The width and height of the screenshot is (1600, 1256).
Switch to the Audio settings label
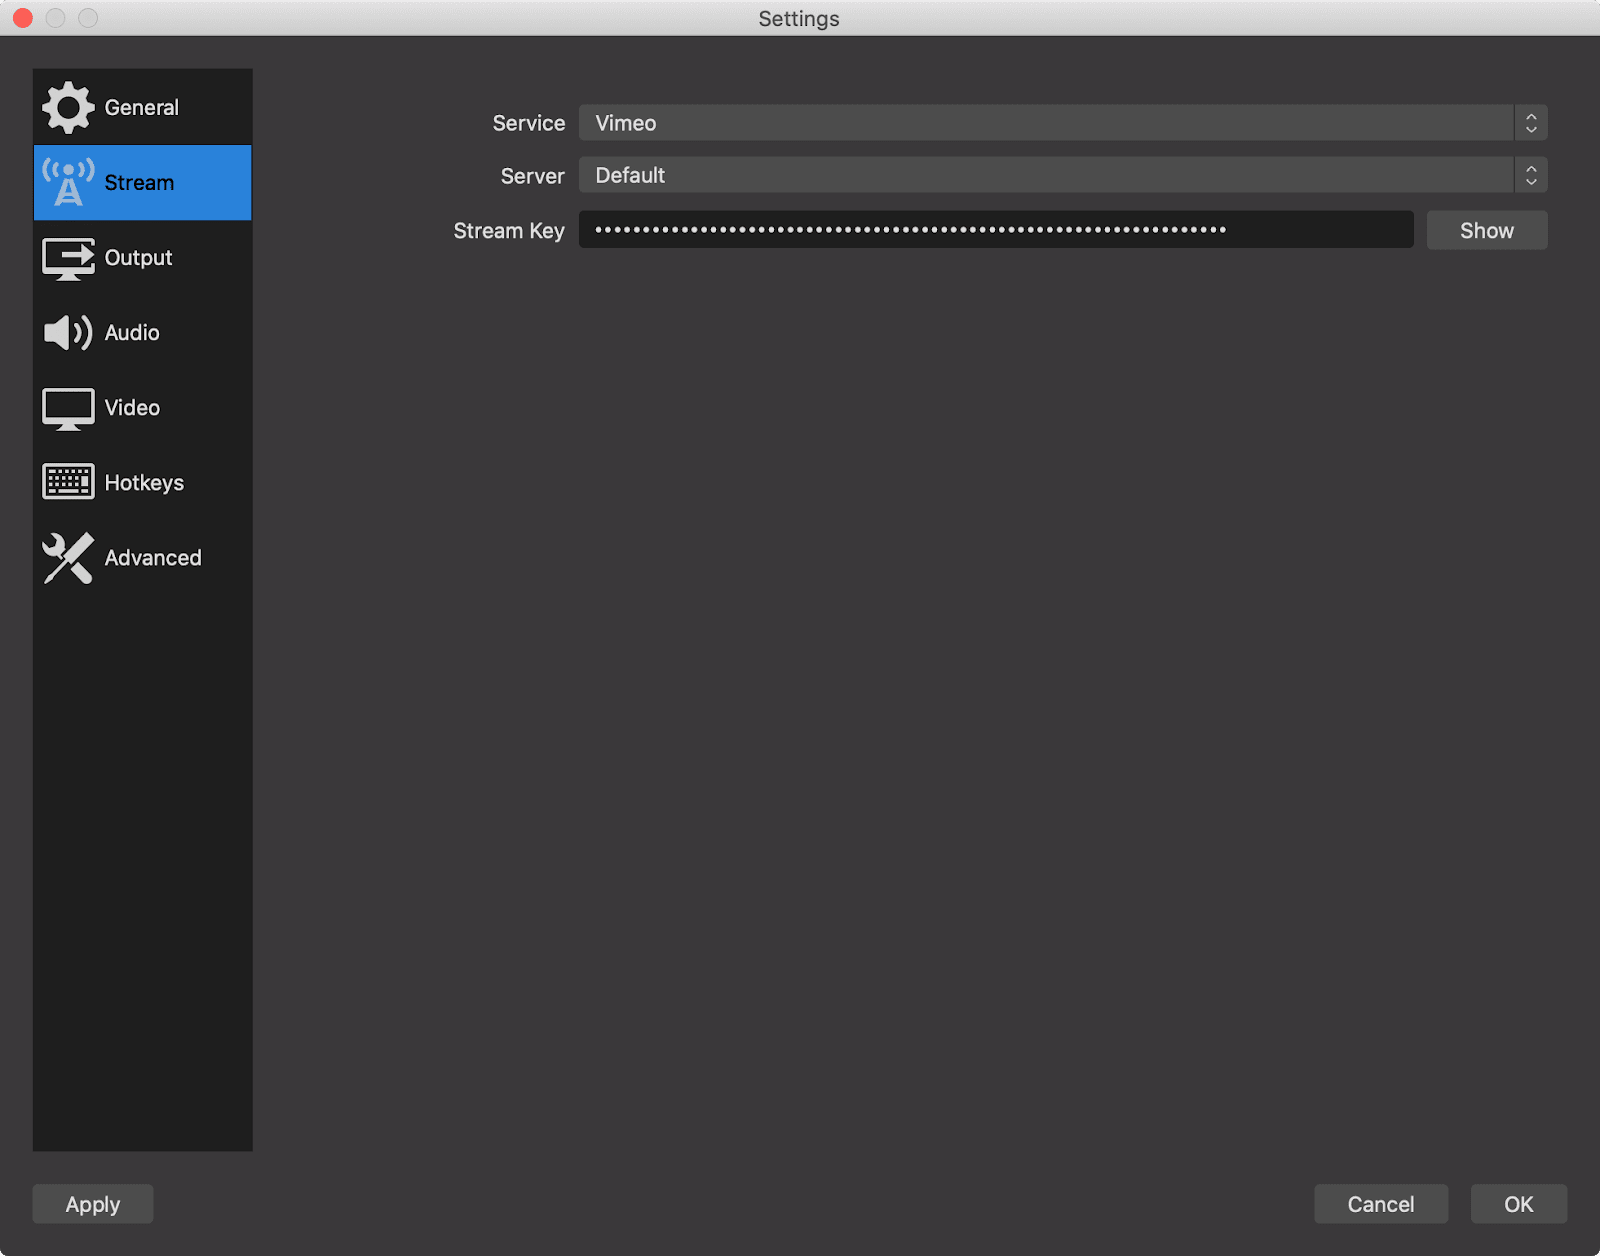point(132,333)
